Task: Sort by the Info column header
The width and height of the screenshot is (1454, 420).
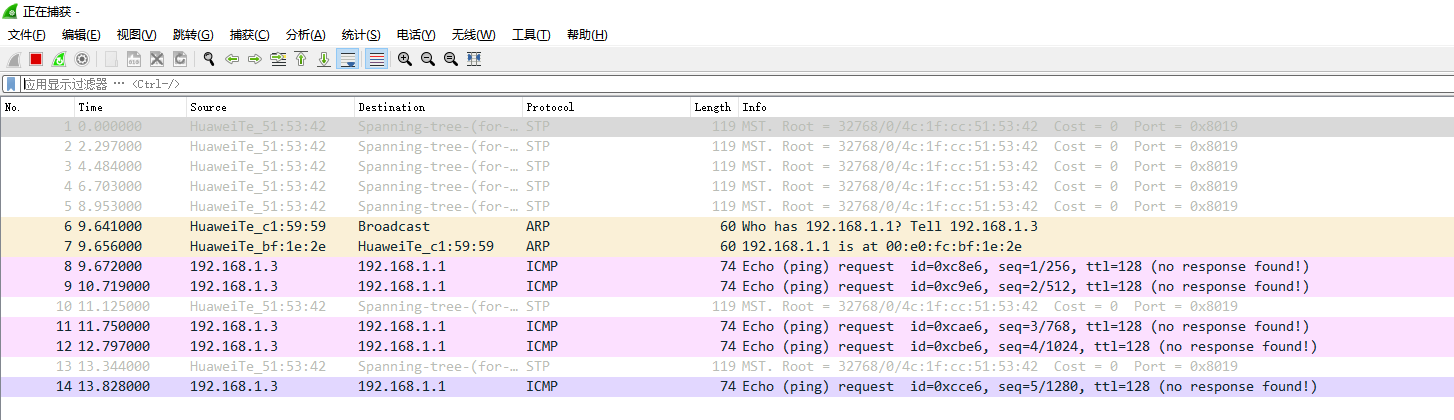Action: point(1096,107)
